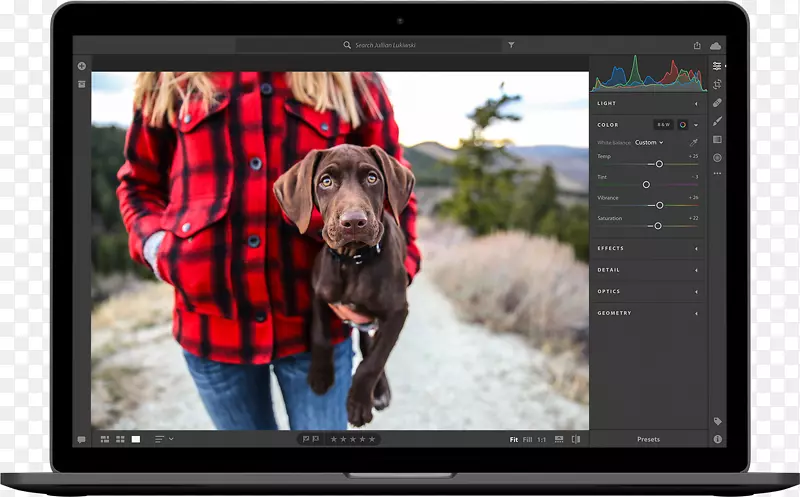
Task: Click the LIGHT section header
Action: click(607, 103)
